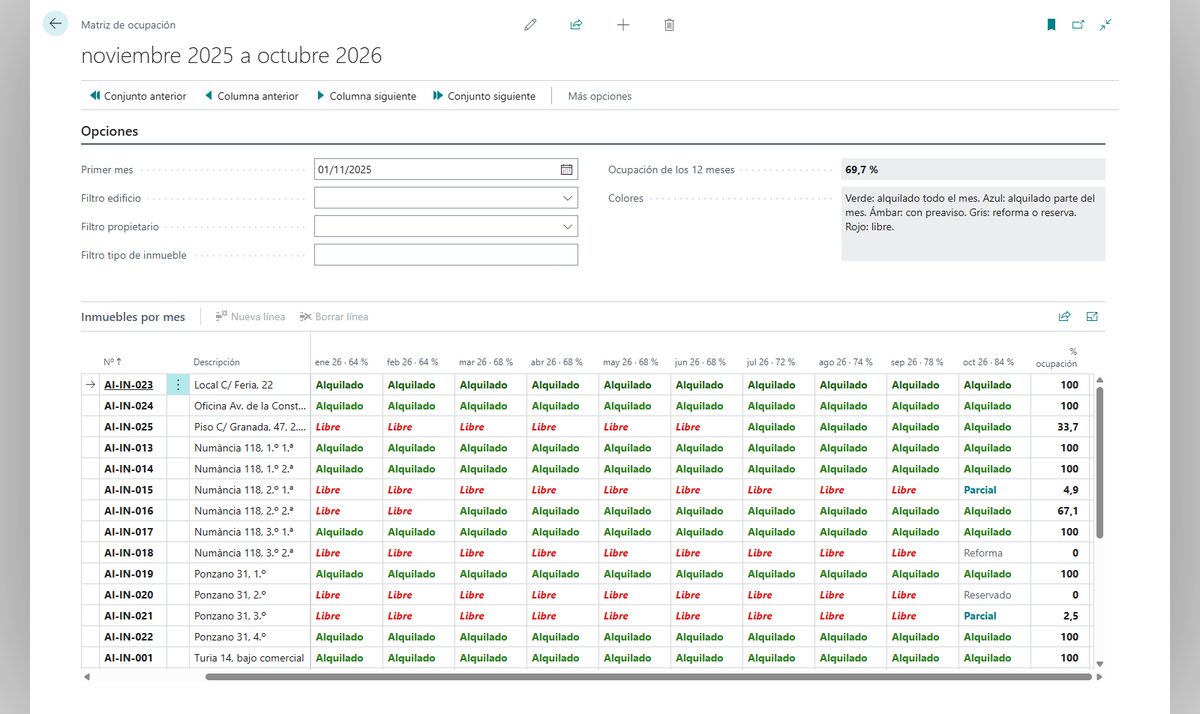Click the horizontal scrollbar of the grid

[648, 677]
